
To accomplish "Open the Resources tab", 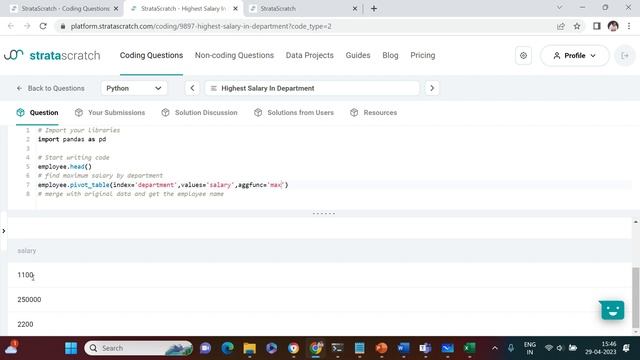I will [x=373, y=113].
